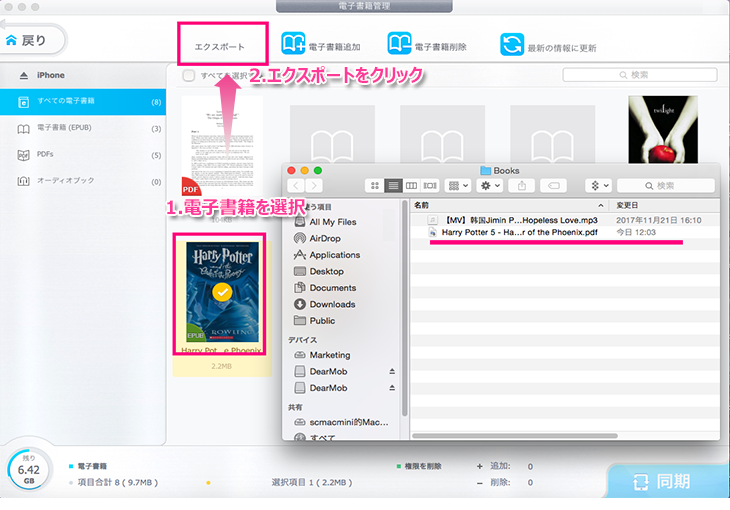
Task: Click Finder edit tags button
Action: 554,186
